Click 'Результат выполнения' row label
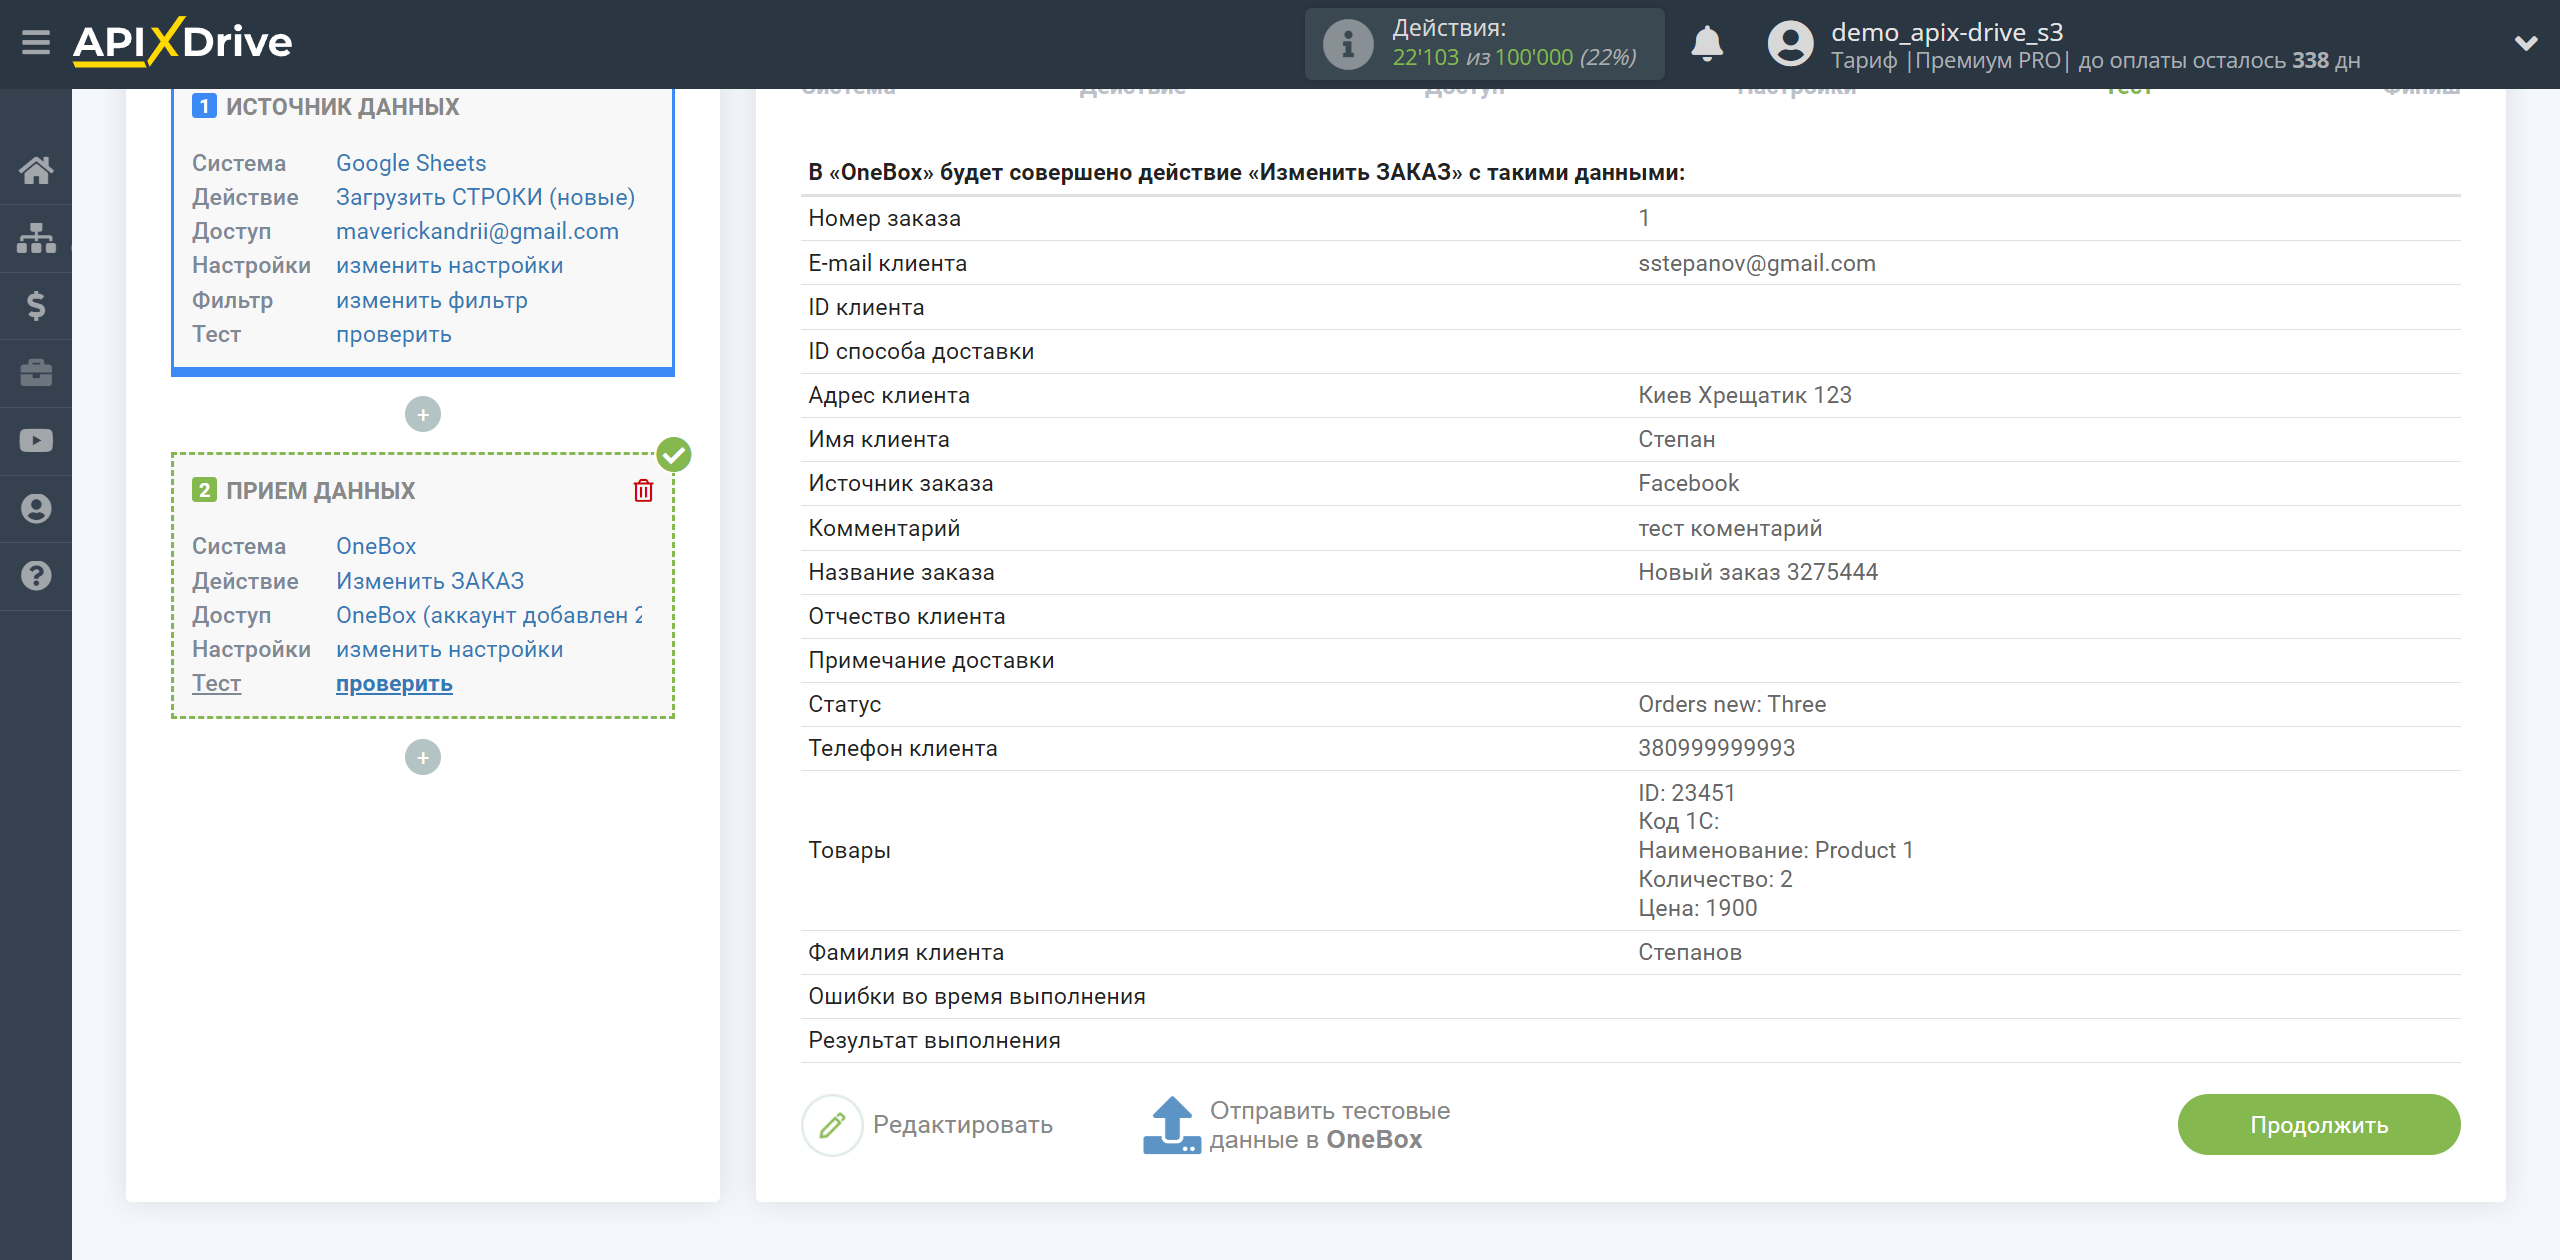The image size is (2560, 1260). coord(934,1040)
